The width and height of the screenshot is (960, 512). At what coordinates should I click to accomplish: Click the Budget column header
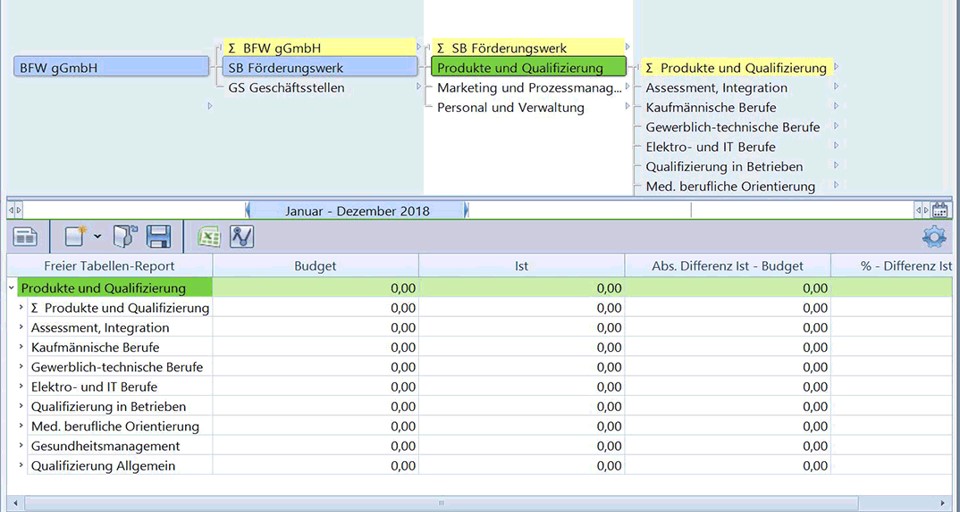[315, 266]
